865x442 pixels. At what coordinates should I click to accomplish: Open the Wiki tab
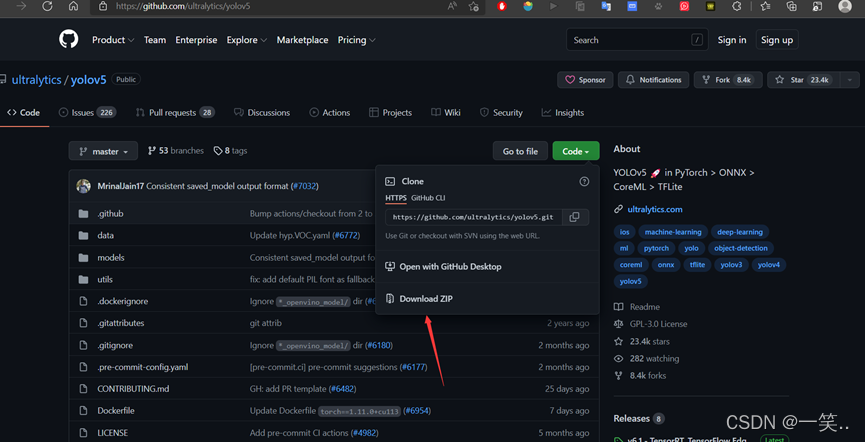click(446, 113)
